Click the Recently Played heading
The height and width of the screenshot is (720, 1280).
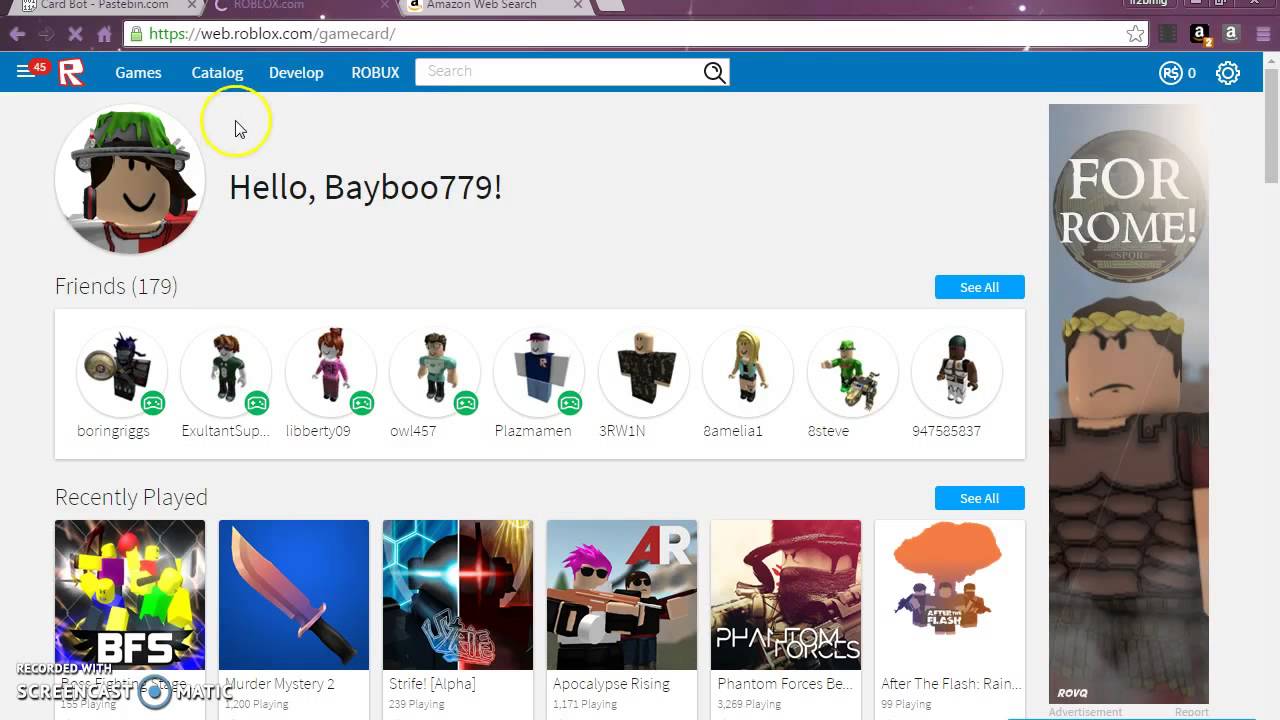tap(131, 497)
